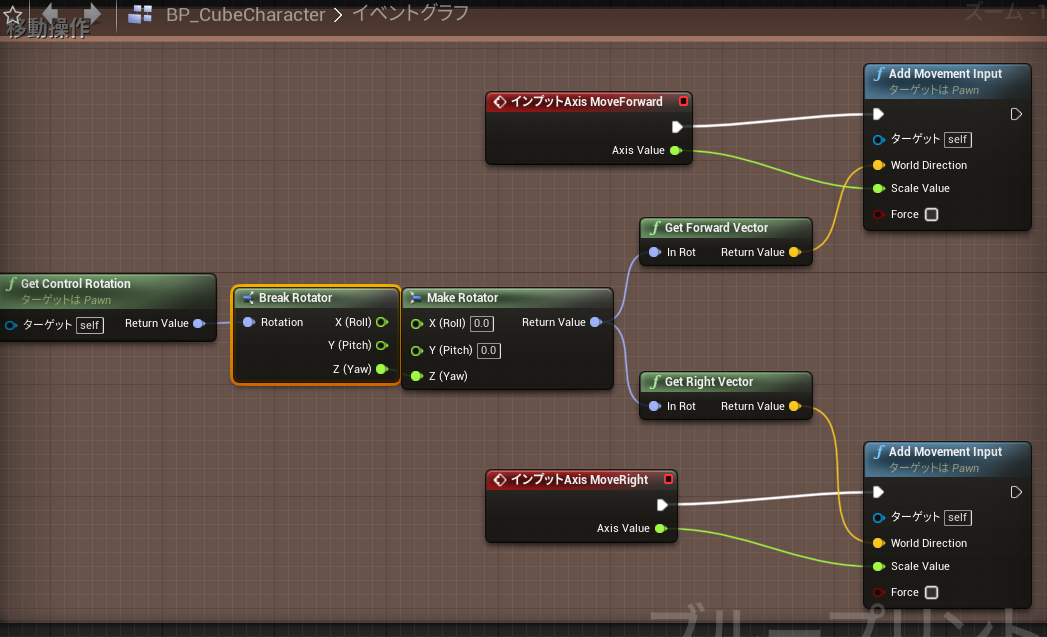The width and height of the screenshot is (1047, 637).
Task: Click the favorite star icon in breadcrumb bar
Action: [x=13, y=15]
